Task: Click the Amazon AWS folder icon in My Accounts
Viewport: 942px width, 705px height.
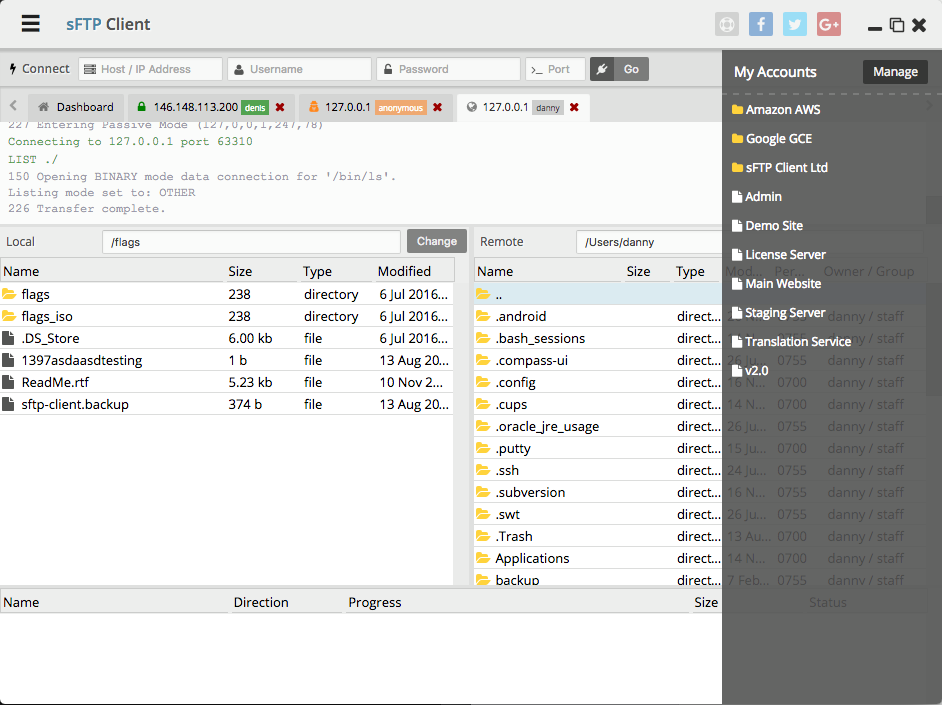Action: (740, 109)
